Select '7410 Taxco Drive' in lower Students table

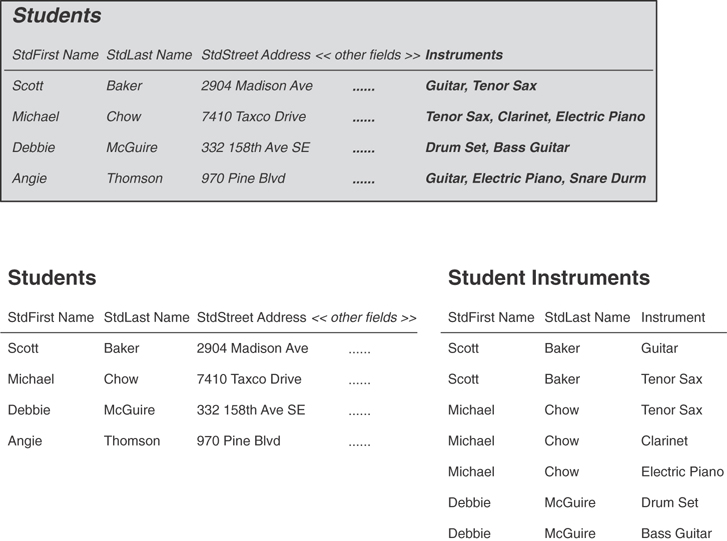pos(249,380)
